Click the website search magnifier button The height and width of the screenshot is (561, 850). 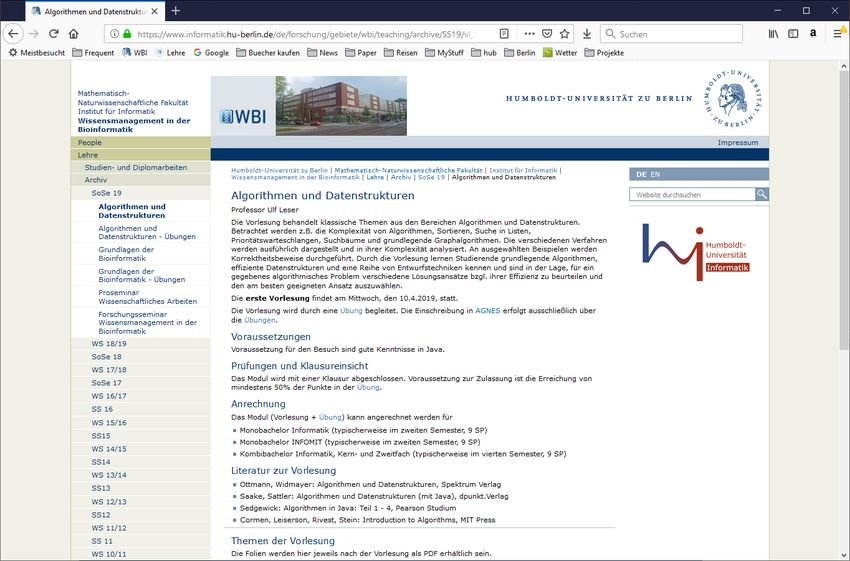tap(762, 194)
